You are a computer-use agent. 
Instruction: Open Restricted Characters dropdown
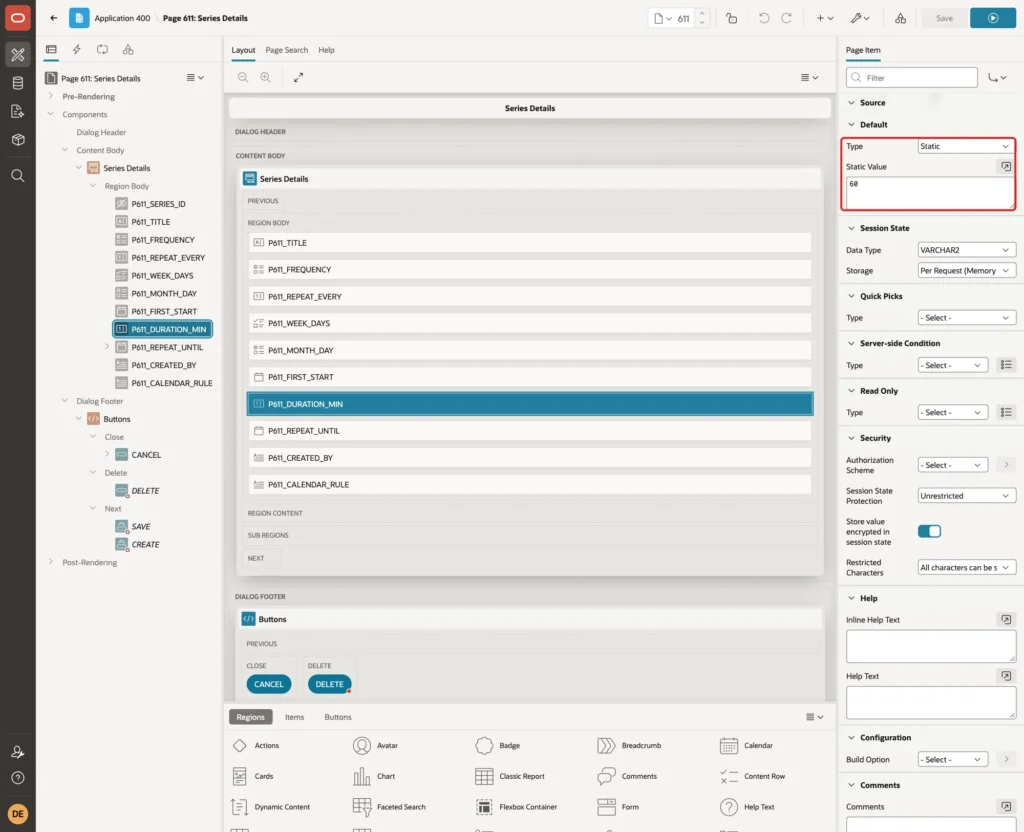(966, 568)
